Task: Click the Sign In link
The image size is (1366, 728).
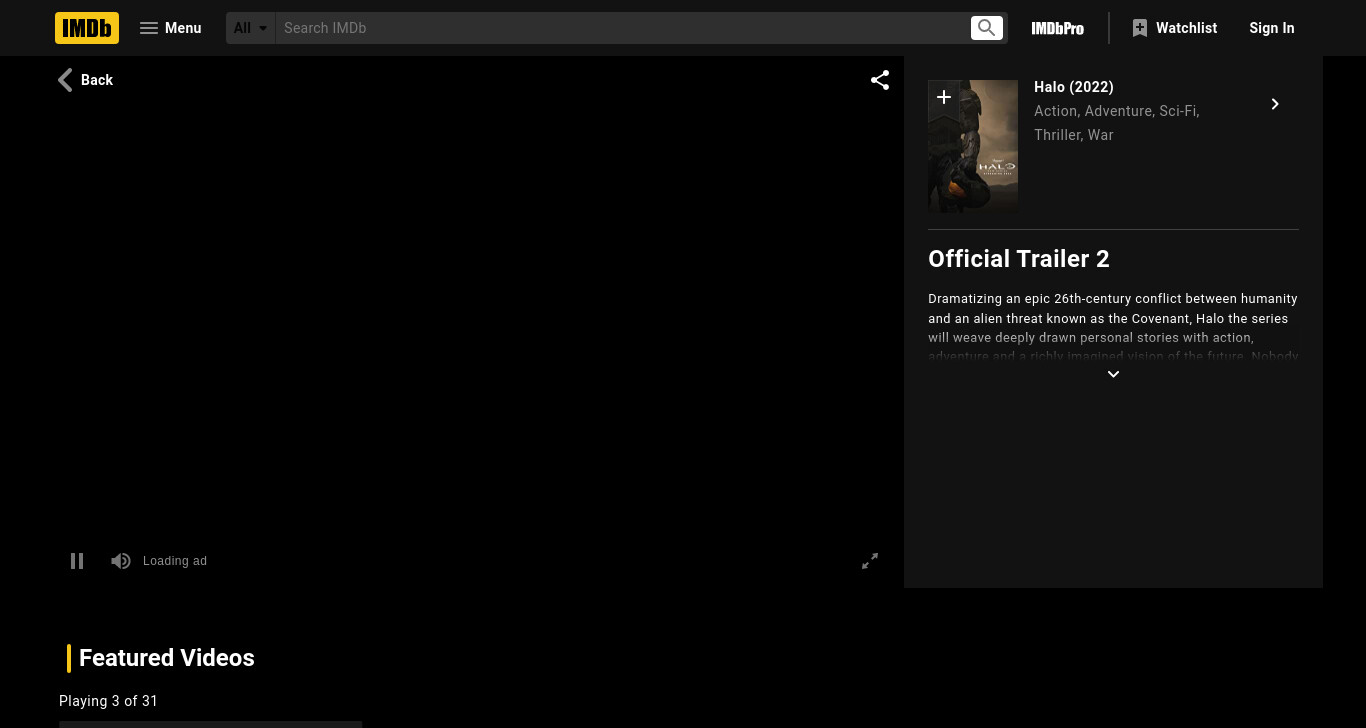Action: click(x=1272, y=28)
